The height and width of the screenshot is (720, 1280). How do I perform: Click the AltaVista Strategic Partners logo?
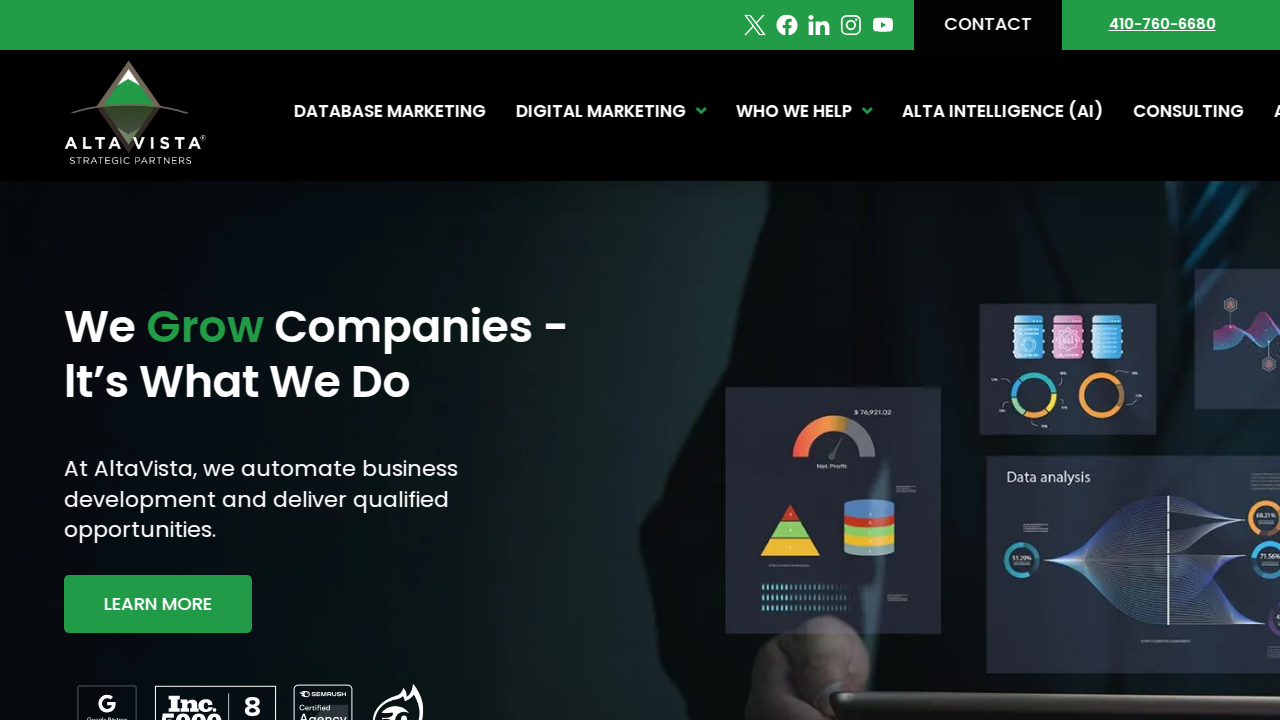pos(135,113)
